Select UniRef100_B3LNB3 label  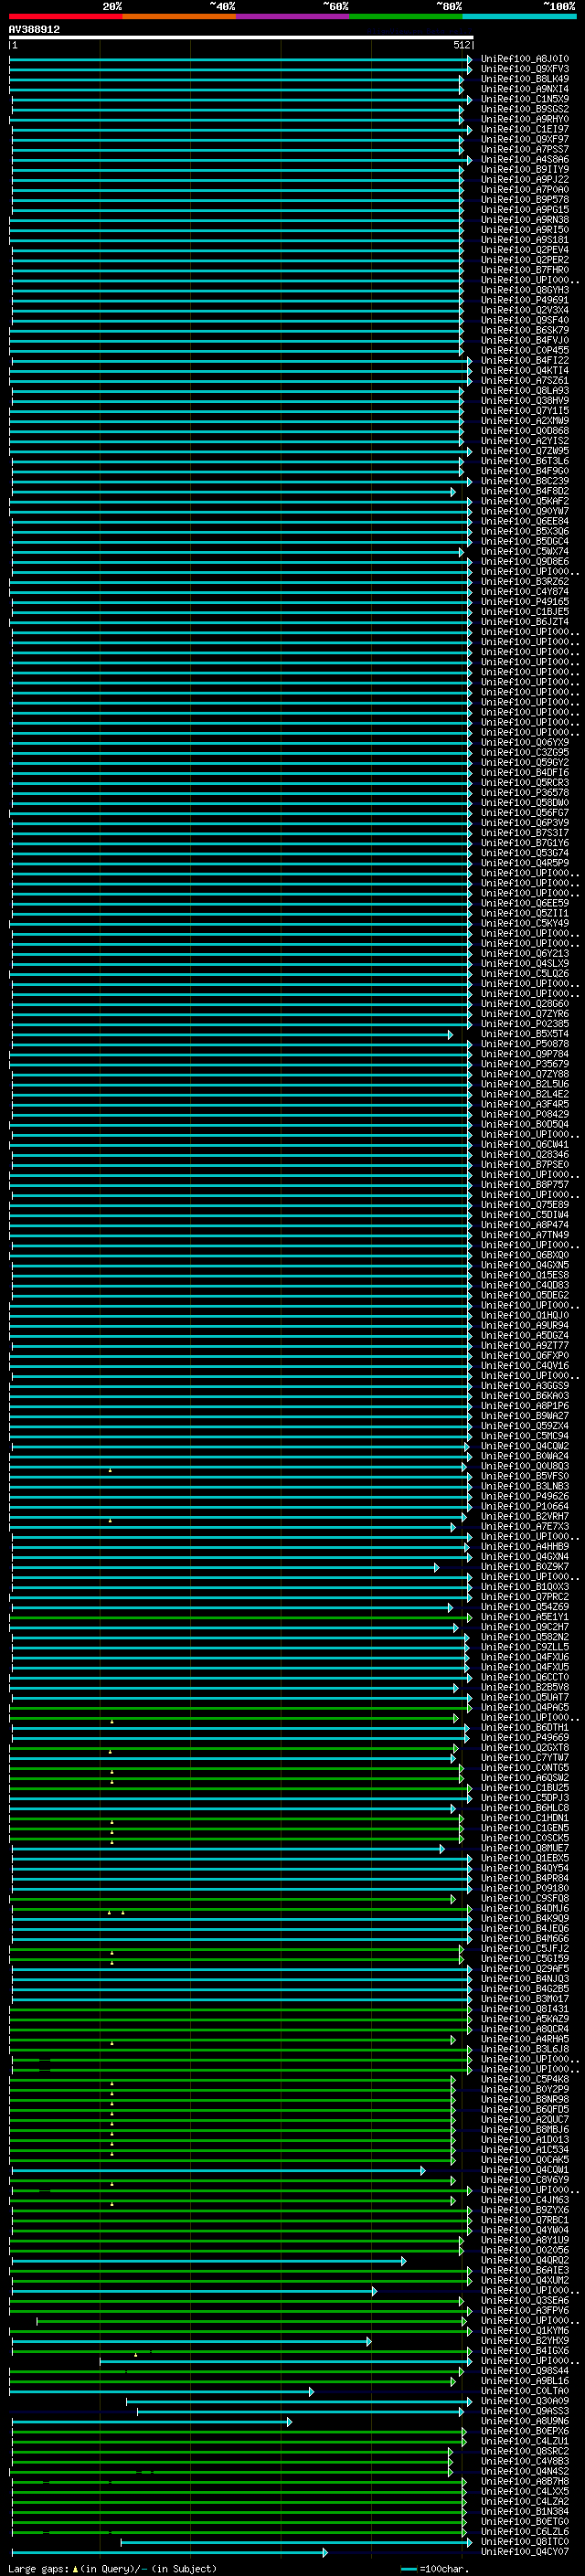pyautogui.click(x=525, y=1486)
